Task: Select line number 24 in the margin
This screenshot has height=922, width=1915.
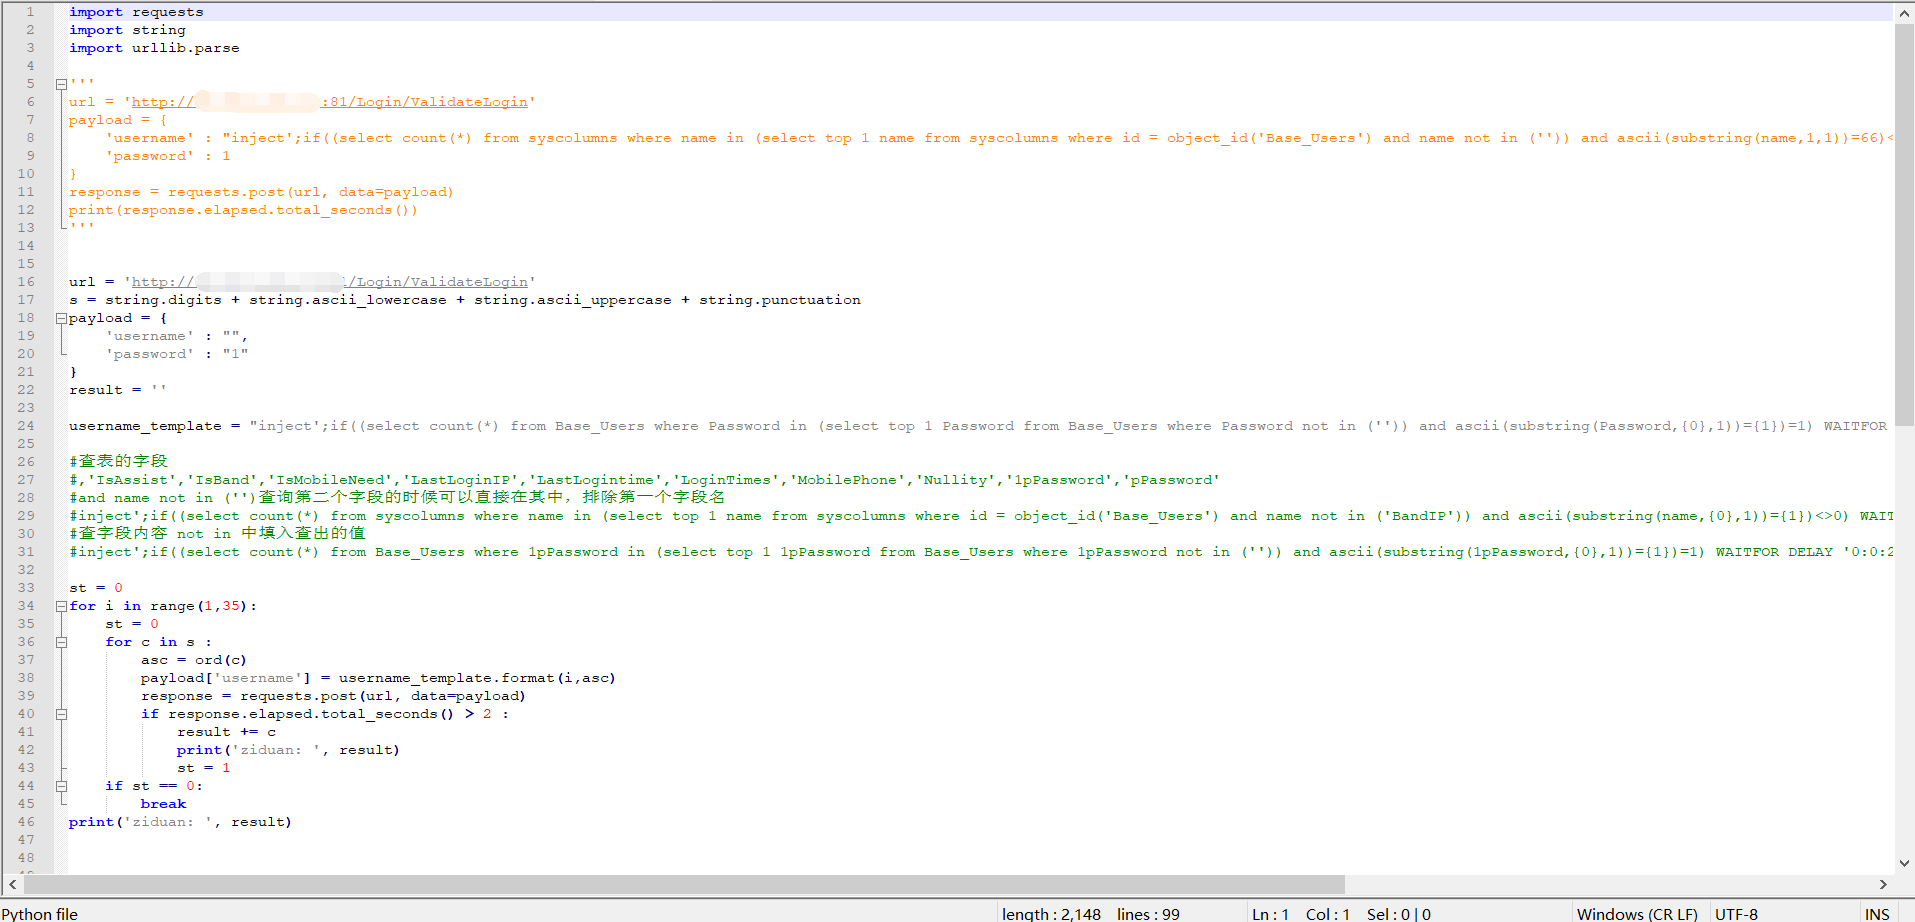Action: click(x=26, y=426)
